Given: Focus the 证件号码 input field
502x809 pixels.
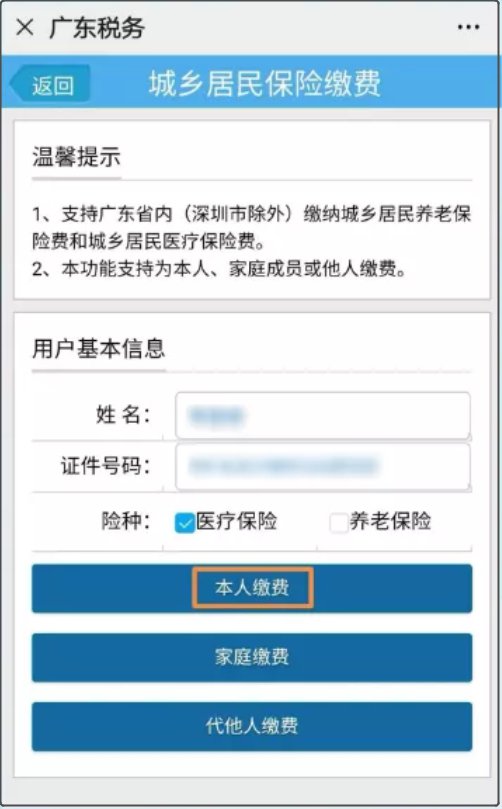Looking at the screenshot, I should [322, 466].
